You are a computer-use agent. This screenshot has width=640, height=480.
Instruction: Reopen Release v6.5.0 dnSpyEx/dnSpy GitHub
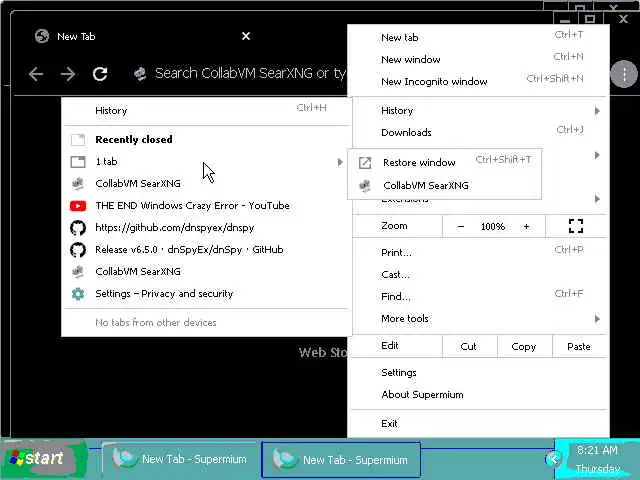click(x=207, y=250)
